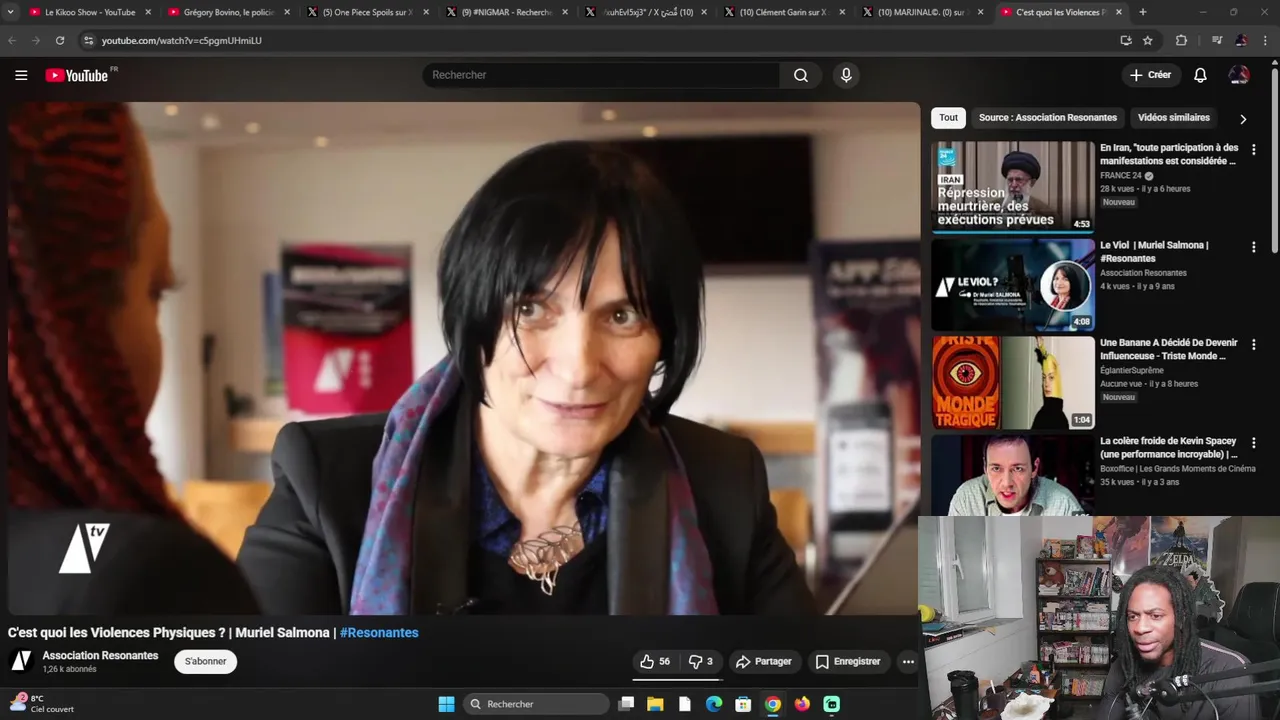
Task: Open the #Resonantes hashtag link
Action: (x=379, y=632)
